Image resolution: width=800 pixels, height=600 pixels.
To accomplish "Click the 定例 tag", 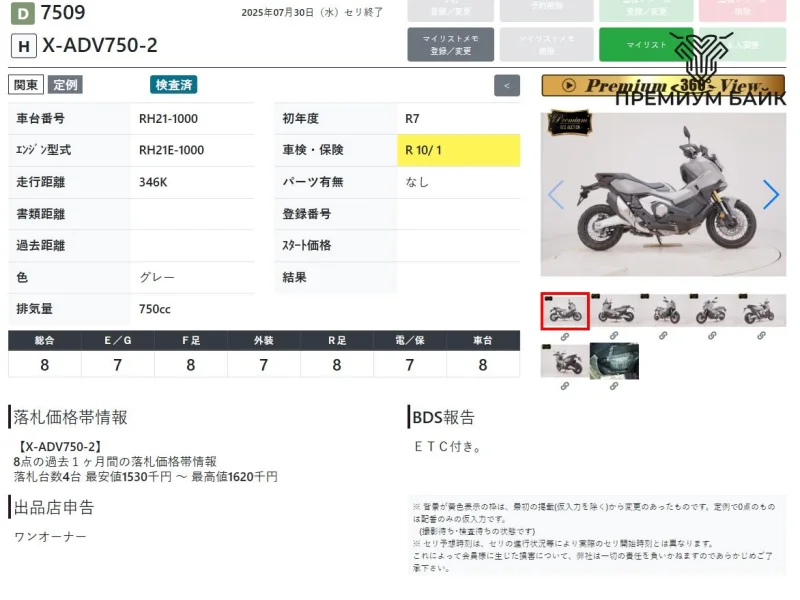I will (x=65, y=85).
